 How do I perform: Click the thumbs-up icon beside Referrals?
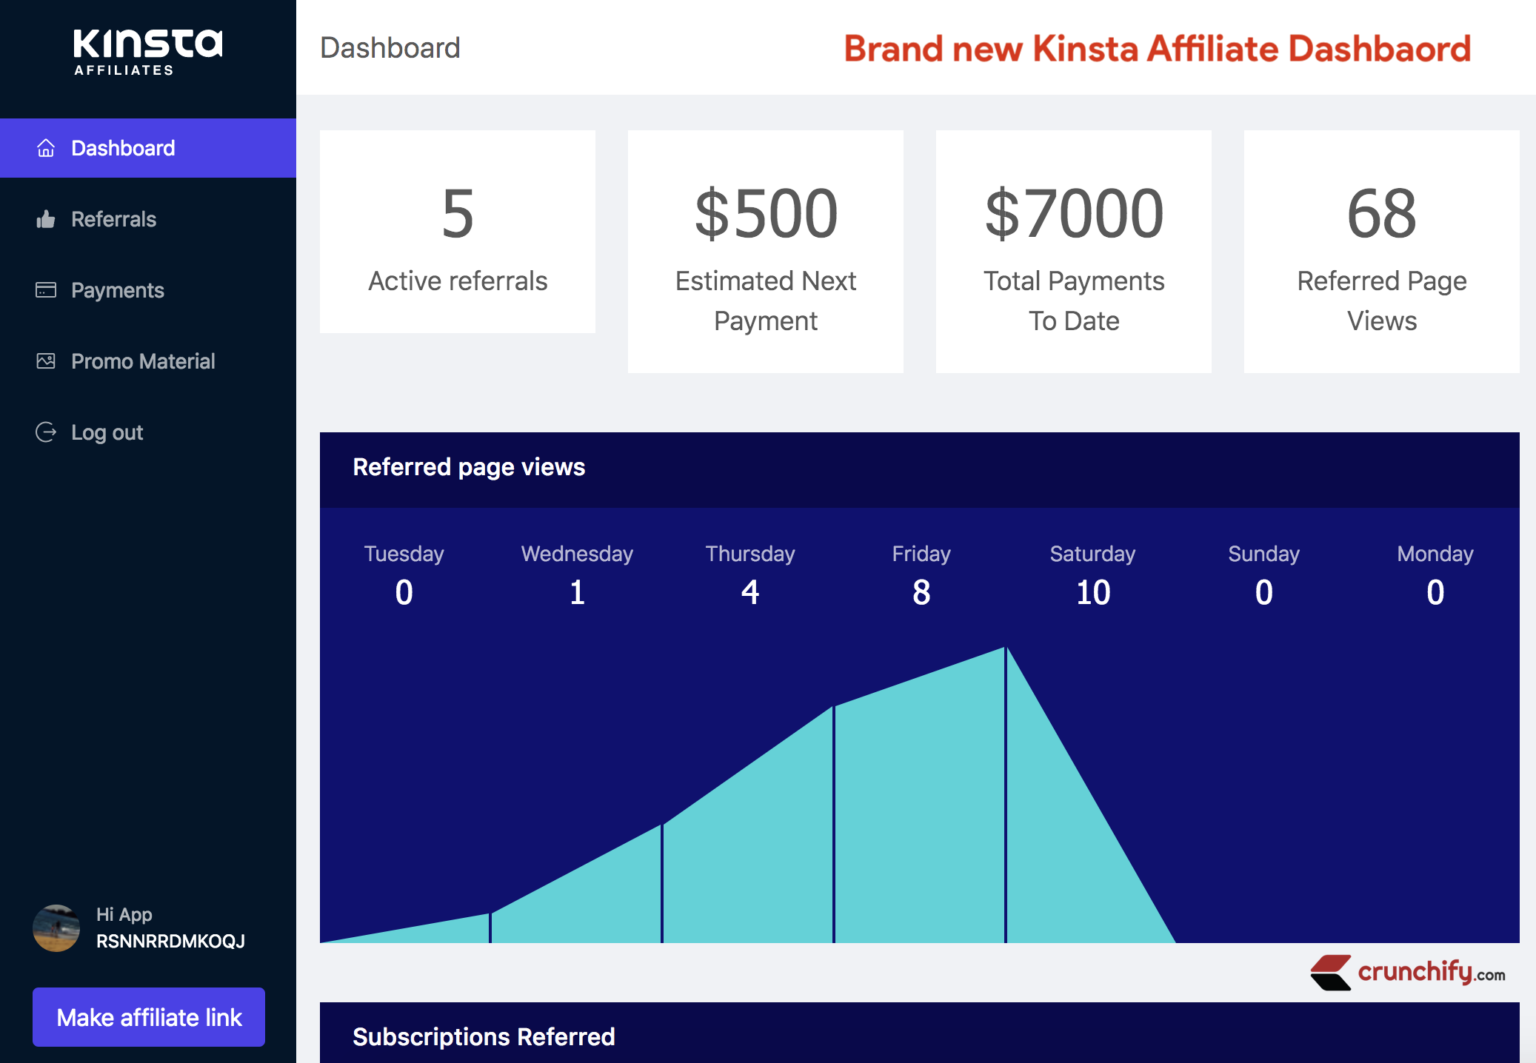pos(46,219)
